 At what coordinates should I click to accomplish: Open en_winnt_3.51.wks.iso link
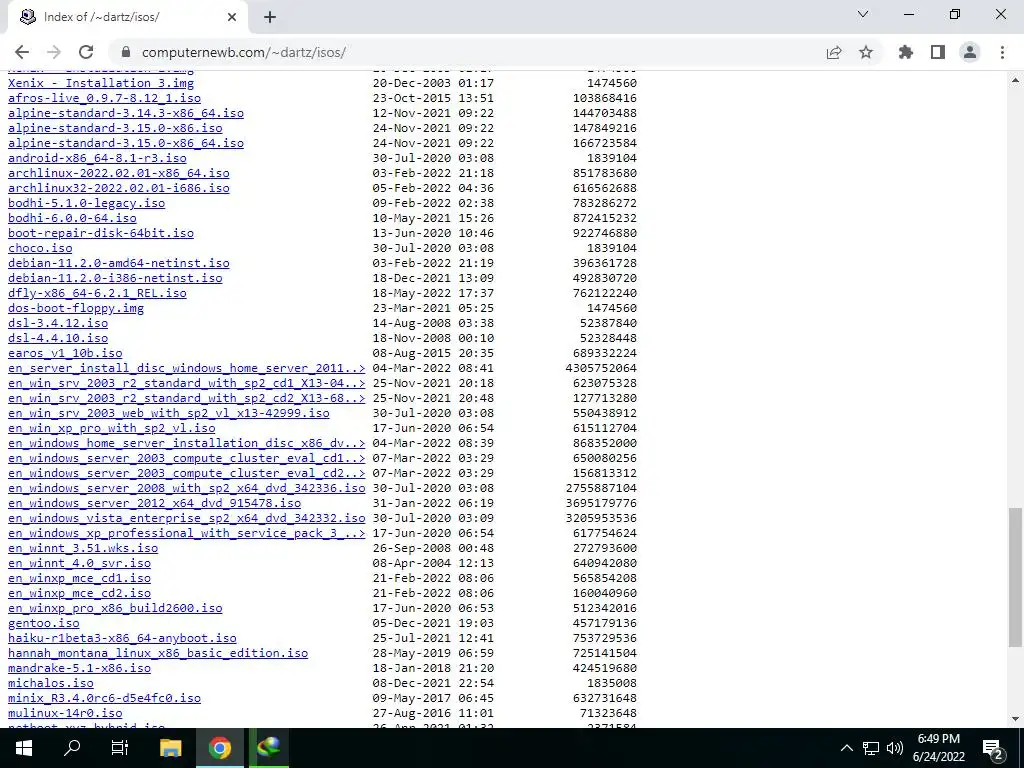click(x=83, y=548)
